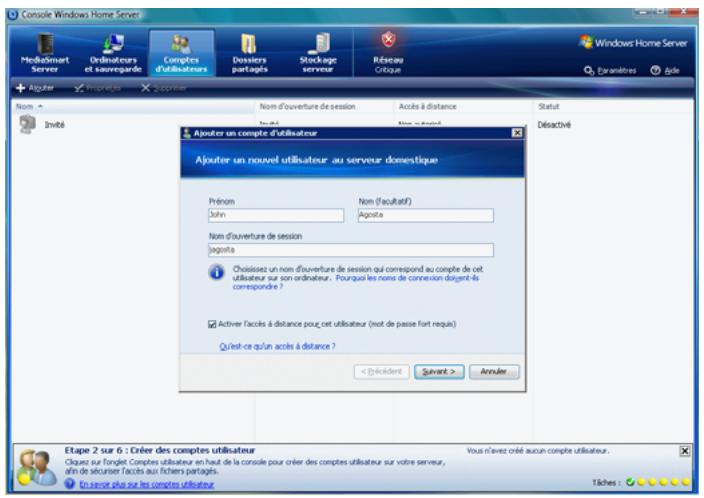
Task: Open Paramètres settings
Action: [x=610, y=71]
